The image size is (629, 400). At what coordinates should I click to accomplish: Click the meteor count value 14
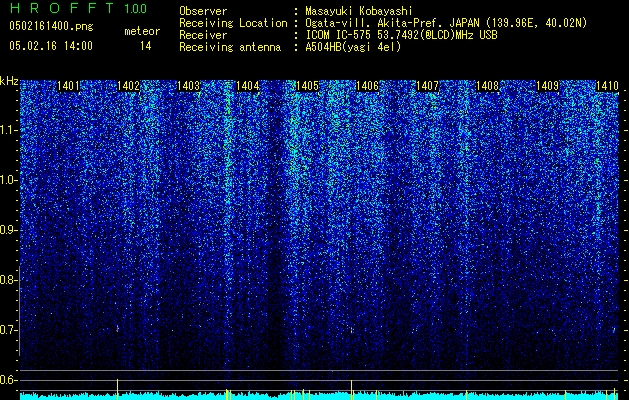[x=146, y=46]
